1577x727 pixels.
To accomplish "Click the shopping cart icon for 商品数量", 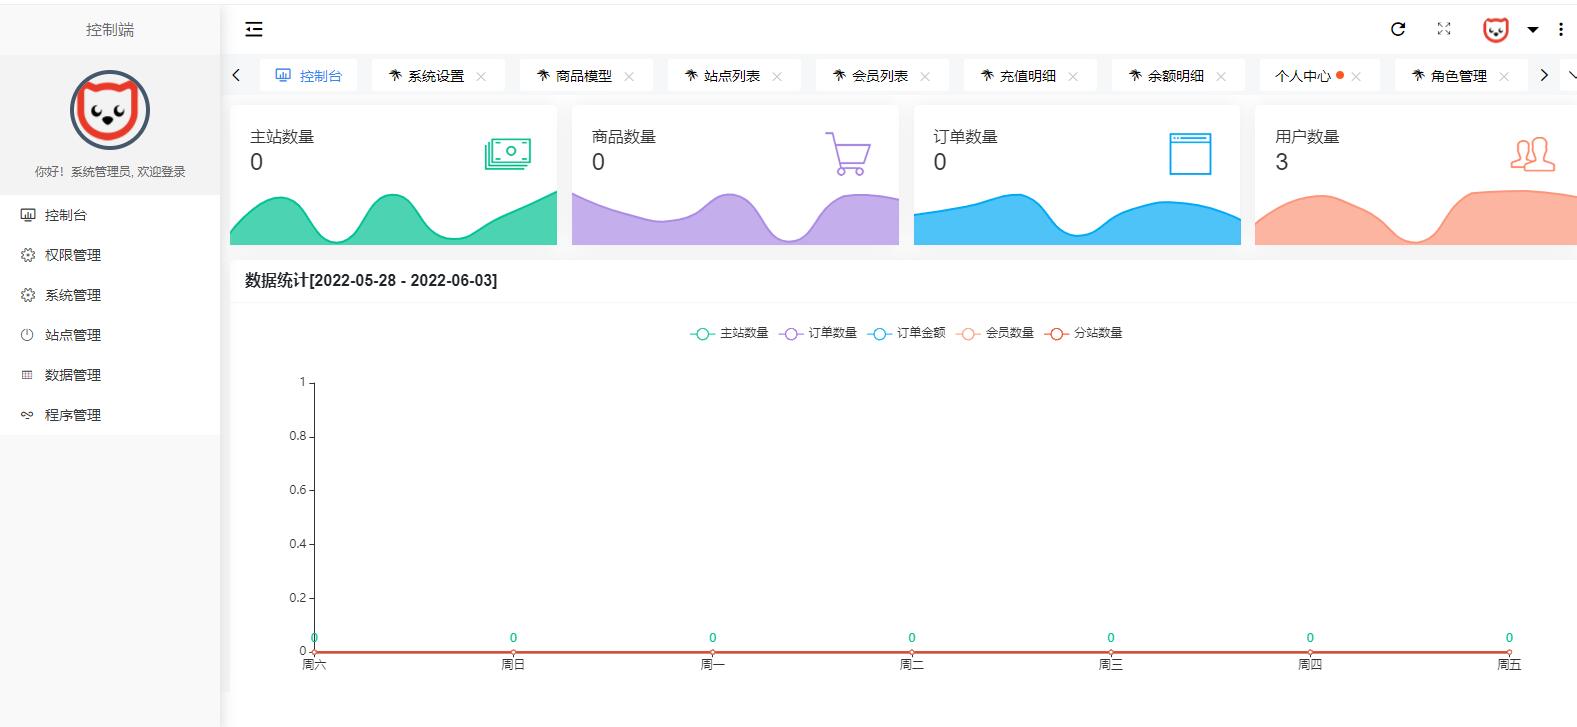I will pos(848,154).
